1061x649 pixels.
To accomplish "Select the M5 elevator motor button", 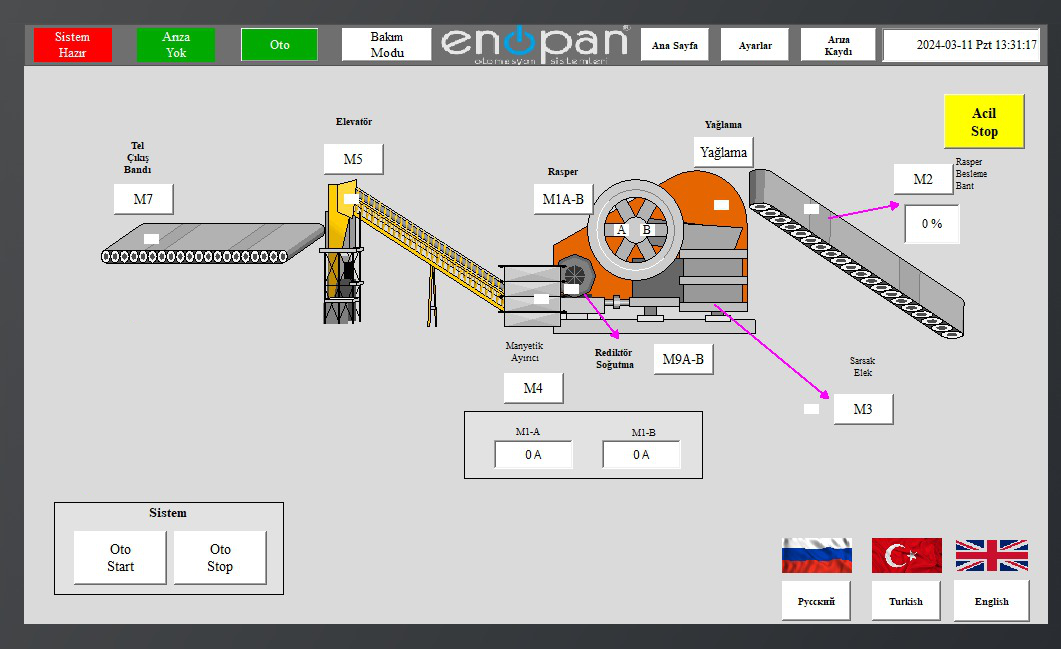I will (x=353, y=159).
